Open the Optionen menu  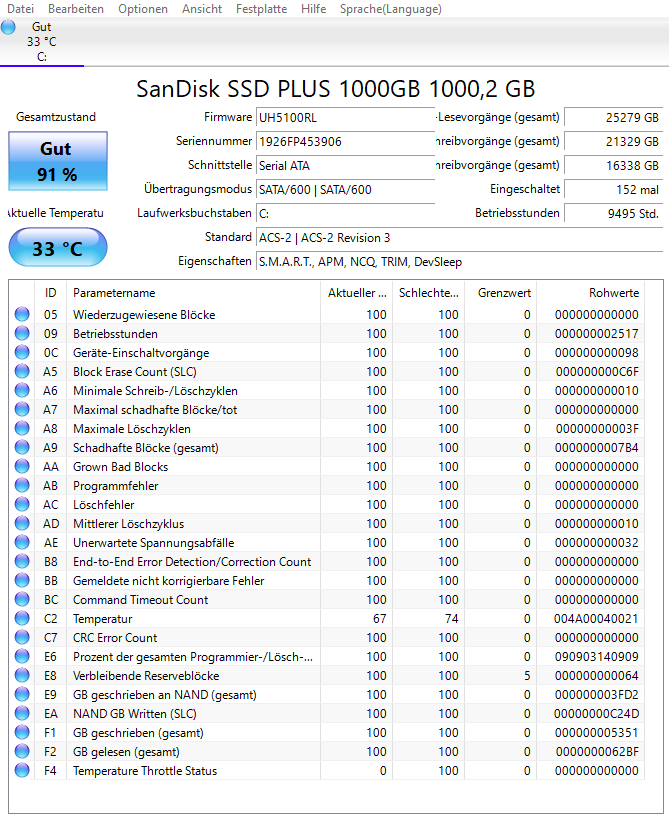[x=143, y=8]
